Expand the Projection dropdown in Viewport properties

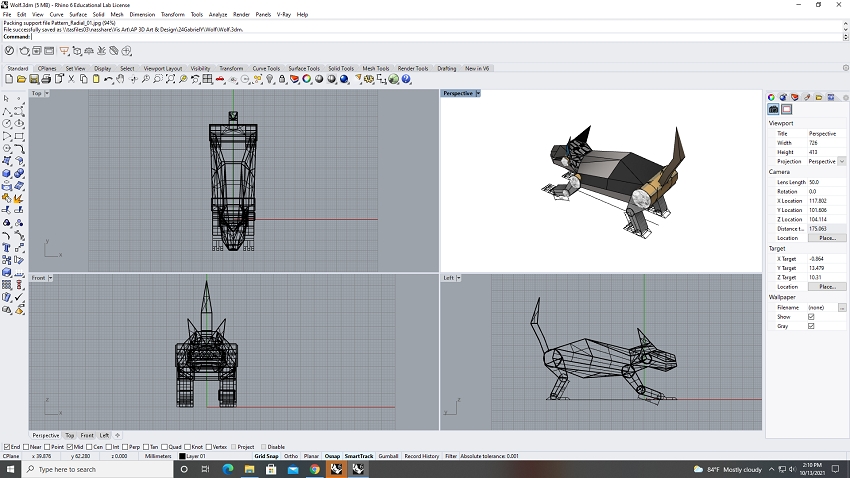click(842, 161)
